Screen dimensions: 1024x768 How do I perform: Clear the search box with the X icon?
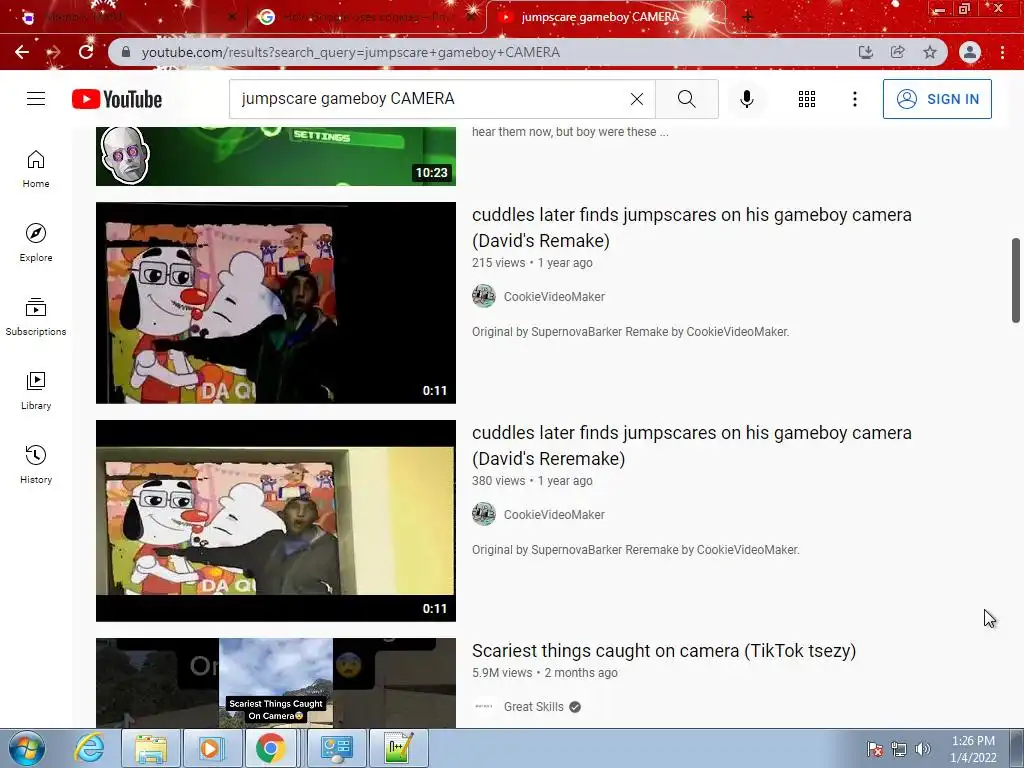637,99
